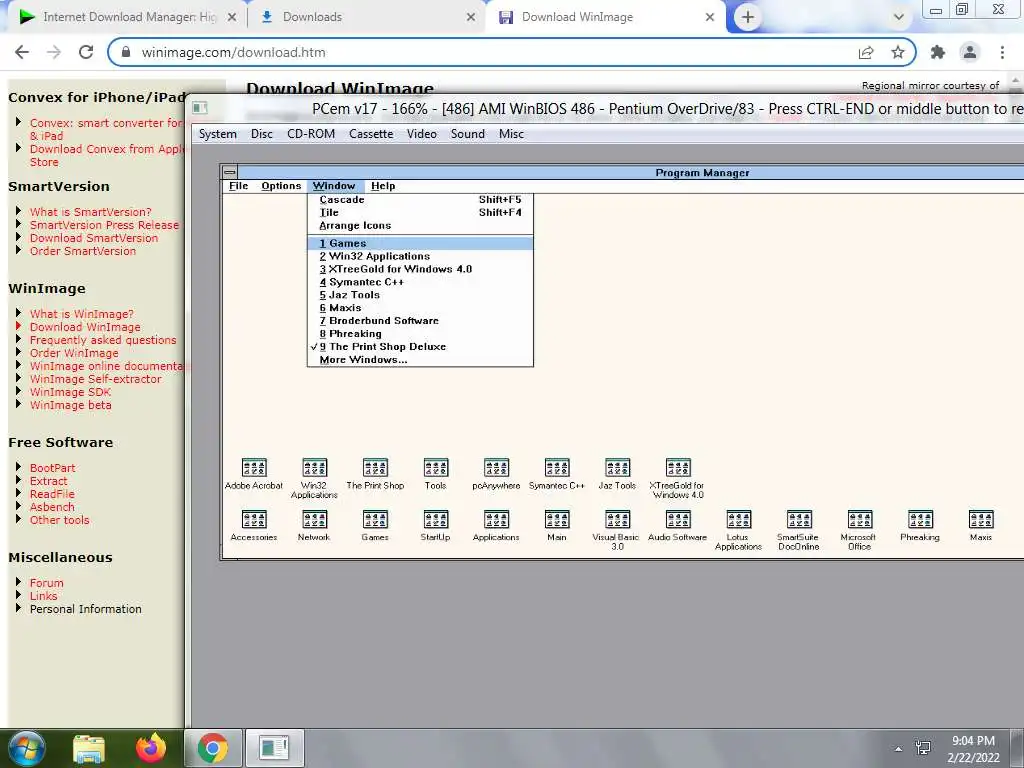Choose More Windows... entry
Image resolution: width=1024 pixels, height=768 pixels.
pyautogui.click(x=420, y=360)
